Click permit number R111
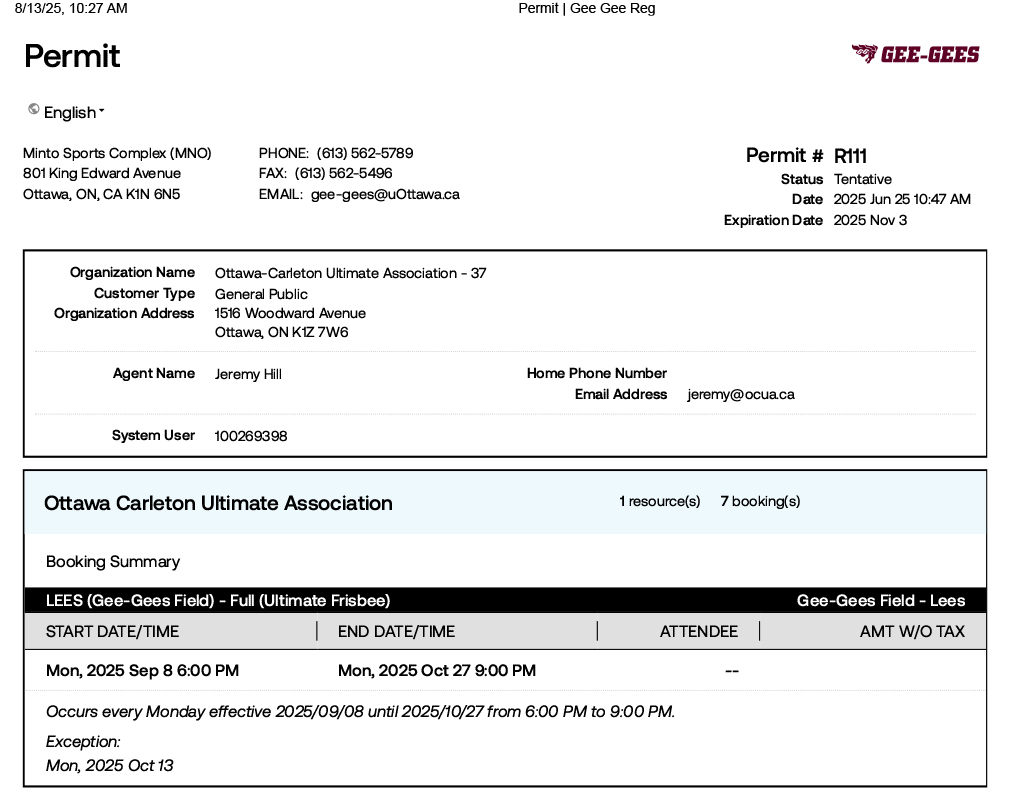This screenshot has height=792, width=1020. coord(850,156)
